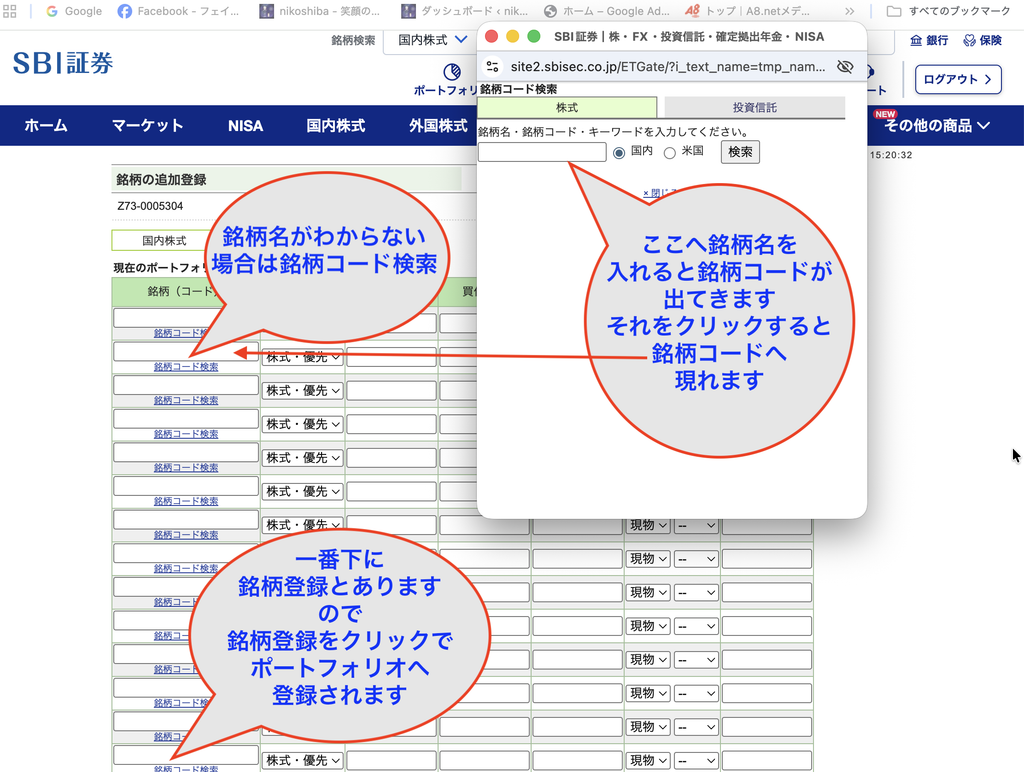Click the Z73-0005304 account number text
Image resolution: width=1024 pixels, height=772 pixels.
150,206
